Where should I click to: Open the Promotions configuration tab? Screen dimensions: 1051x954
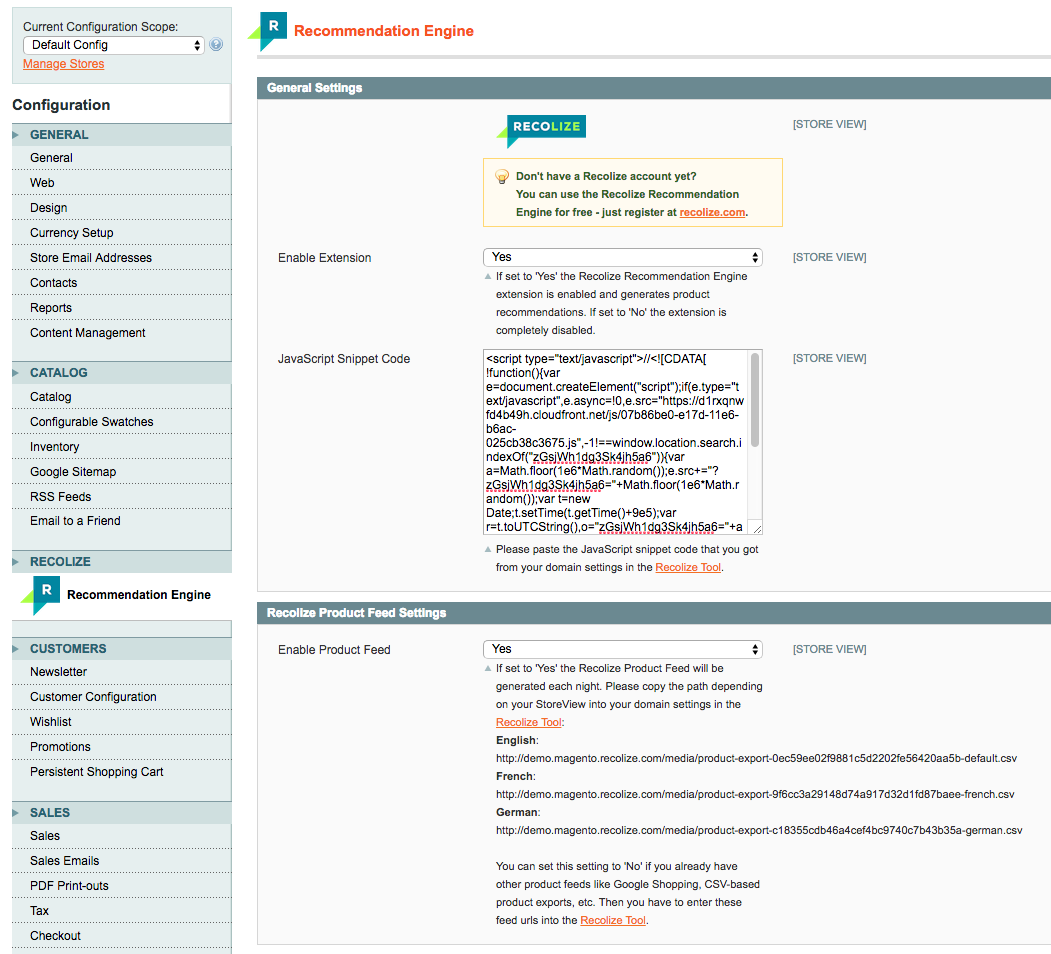(x=121, y=747)
